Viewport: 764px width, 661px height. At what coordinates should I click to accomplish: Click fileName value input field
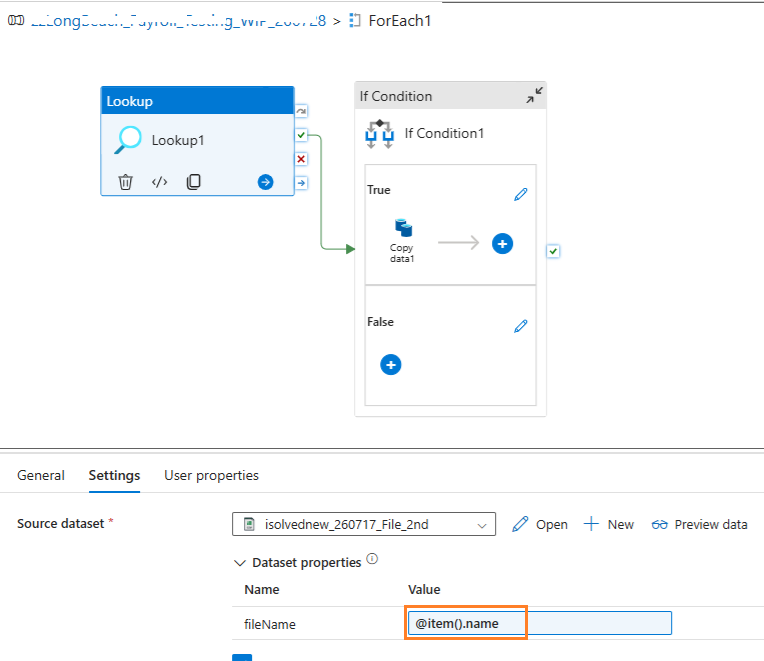click(x=540, y=623)
